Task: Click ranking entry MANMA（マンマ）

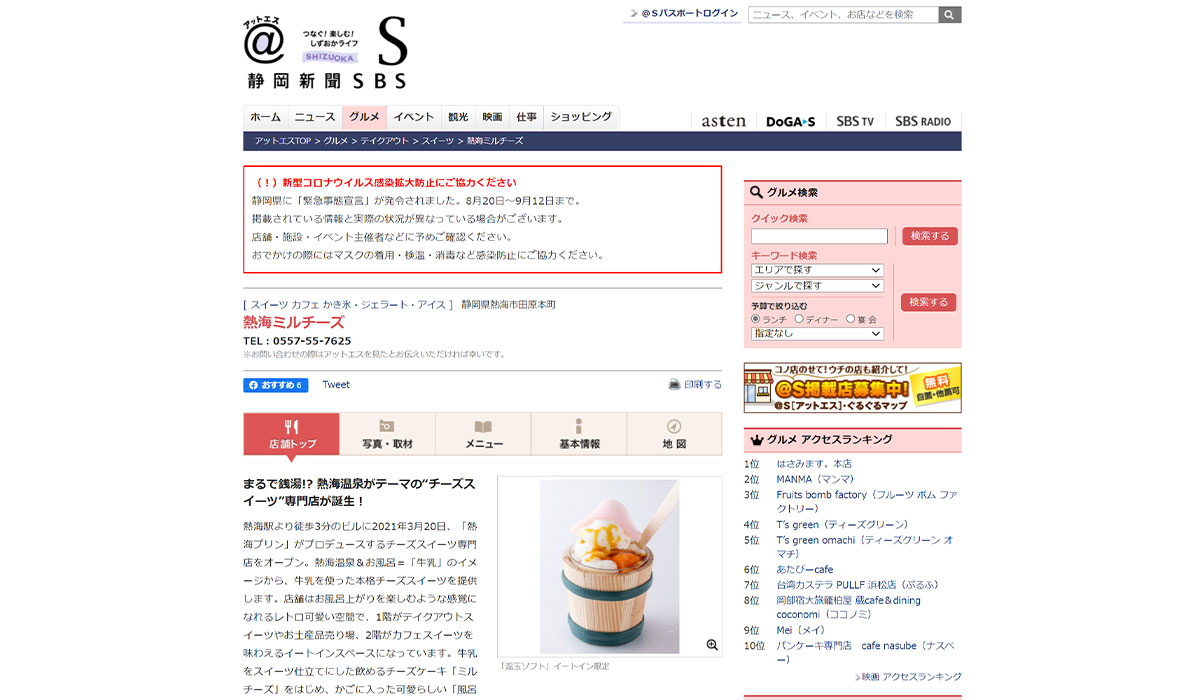Action: click(x=815, y=479)
